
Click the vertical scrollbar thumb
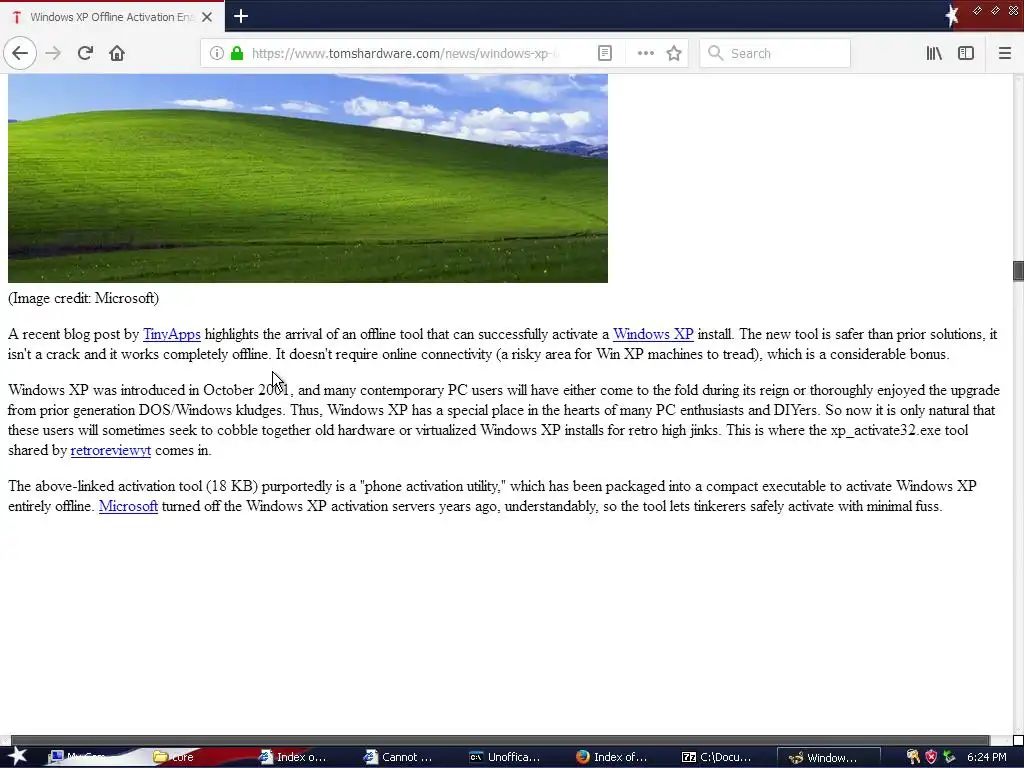tap(1018, 270)
